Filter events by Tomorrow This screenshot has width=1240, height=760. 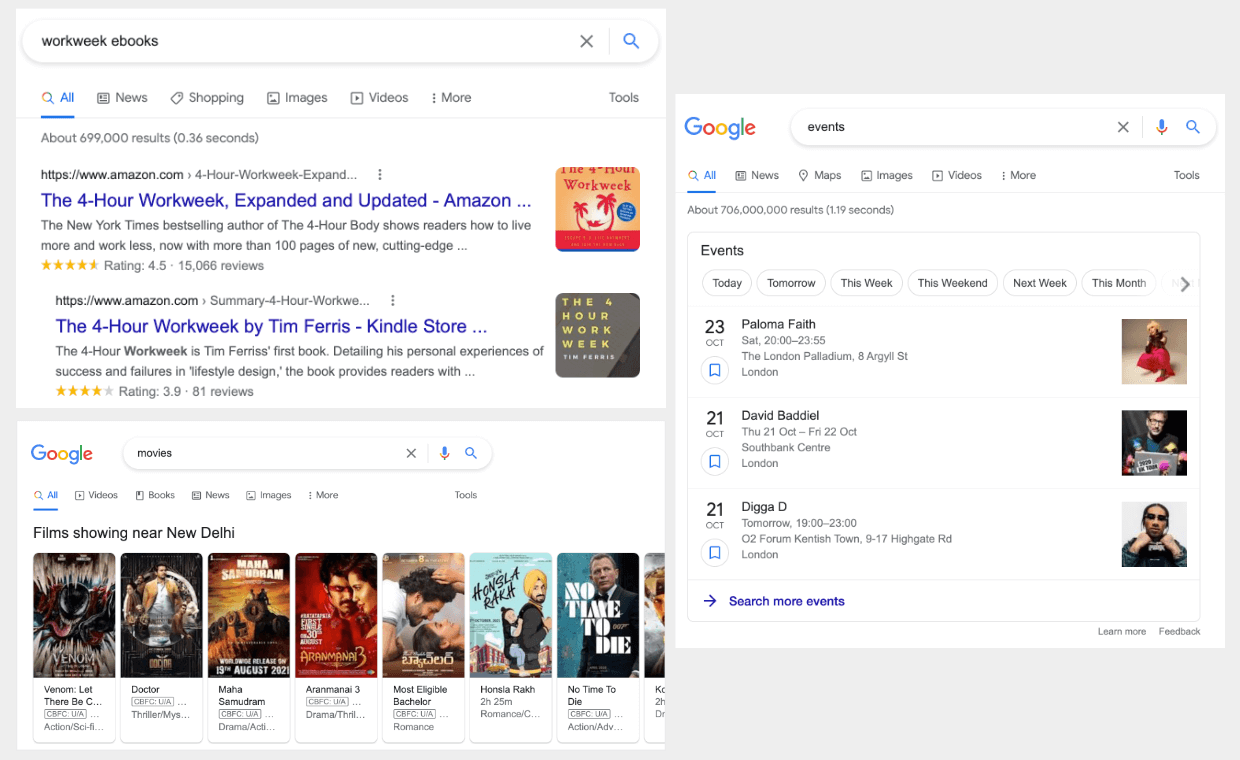tap(791, 283)
